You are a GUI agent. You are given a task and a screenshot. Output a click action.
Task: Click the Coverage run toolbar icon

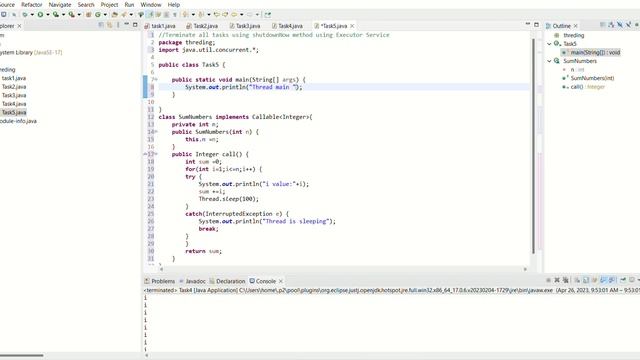(56, 14)
